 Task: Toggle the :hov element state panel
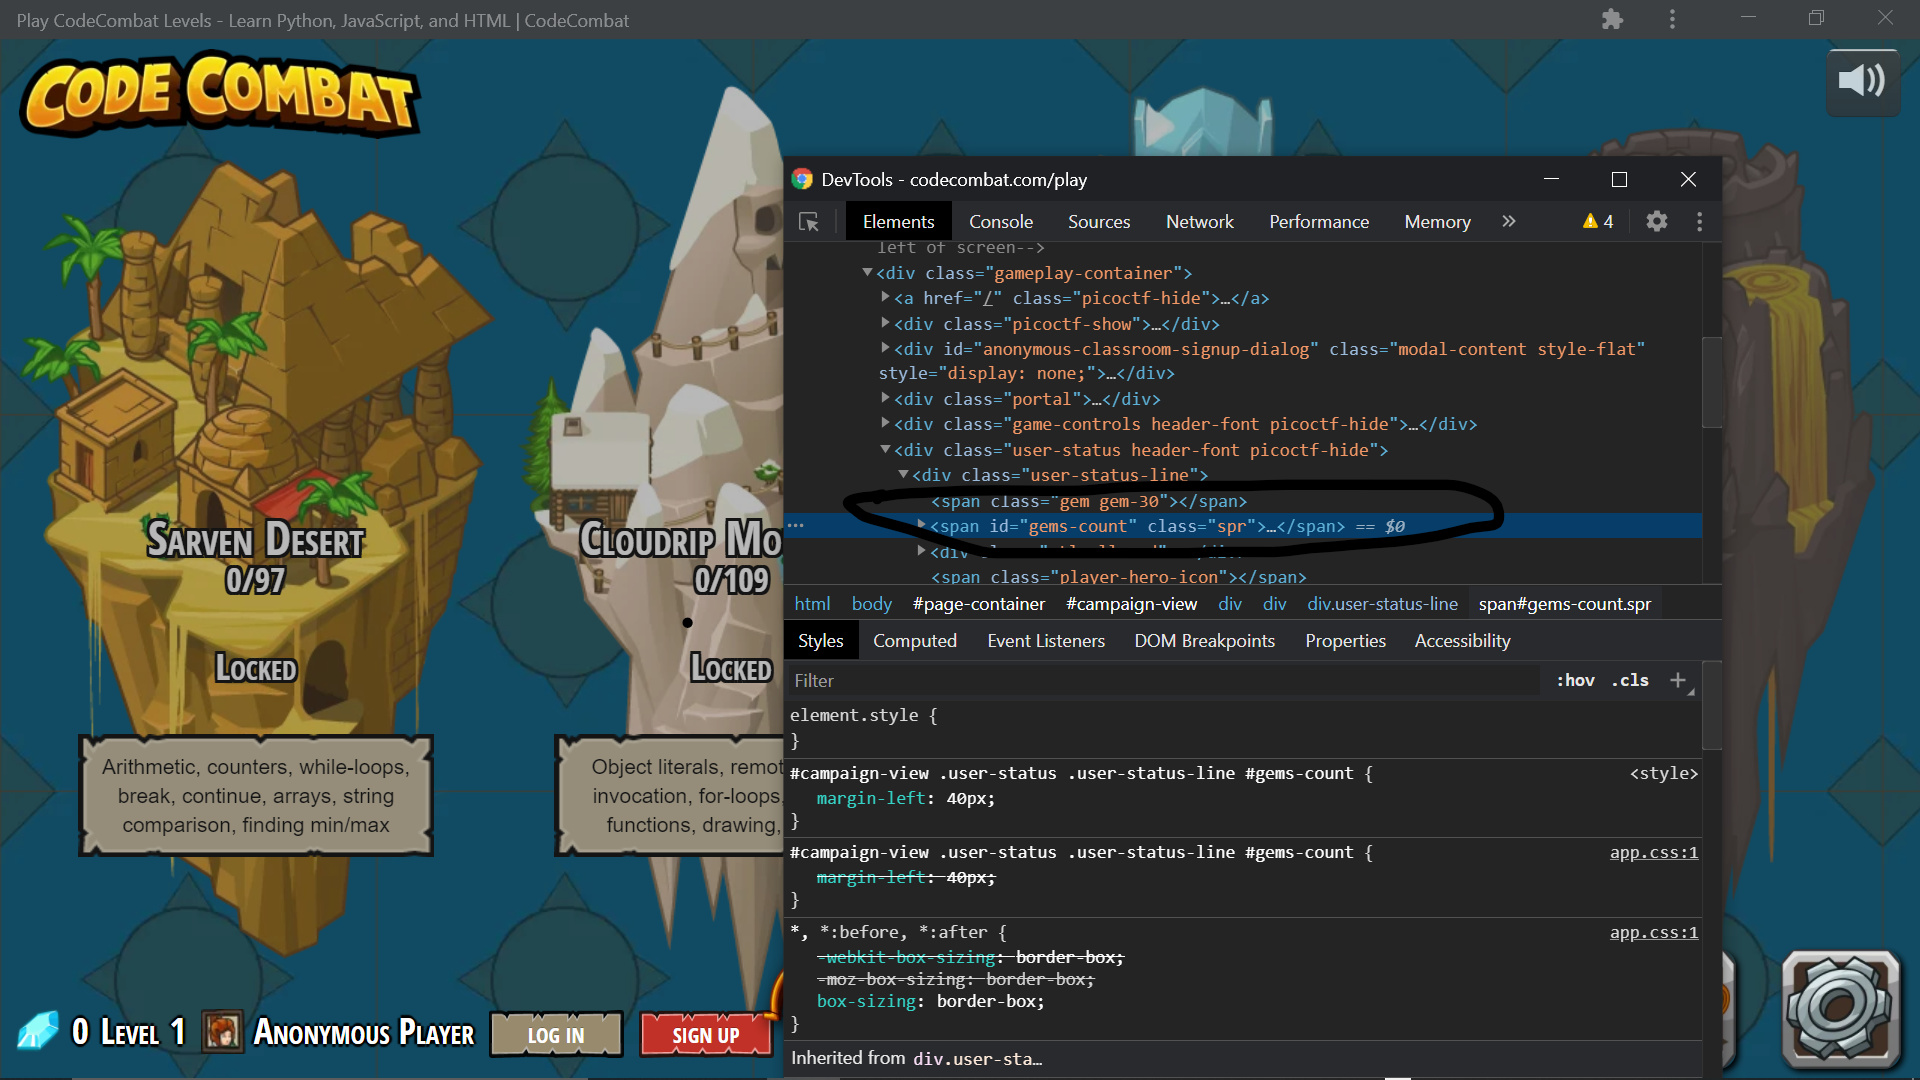(1575, 680)
